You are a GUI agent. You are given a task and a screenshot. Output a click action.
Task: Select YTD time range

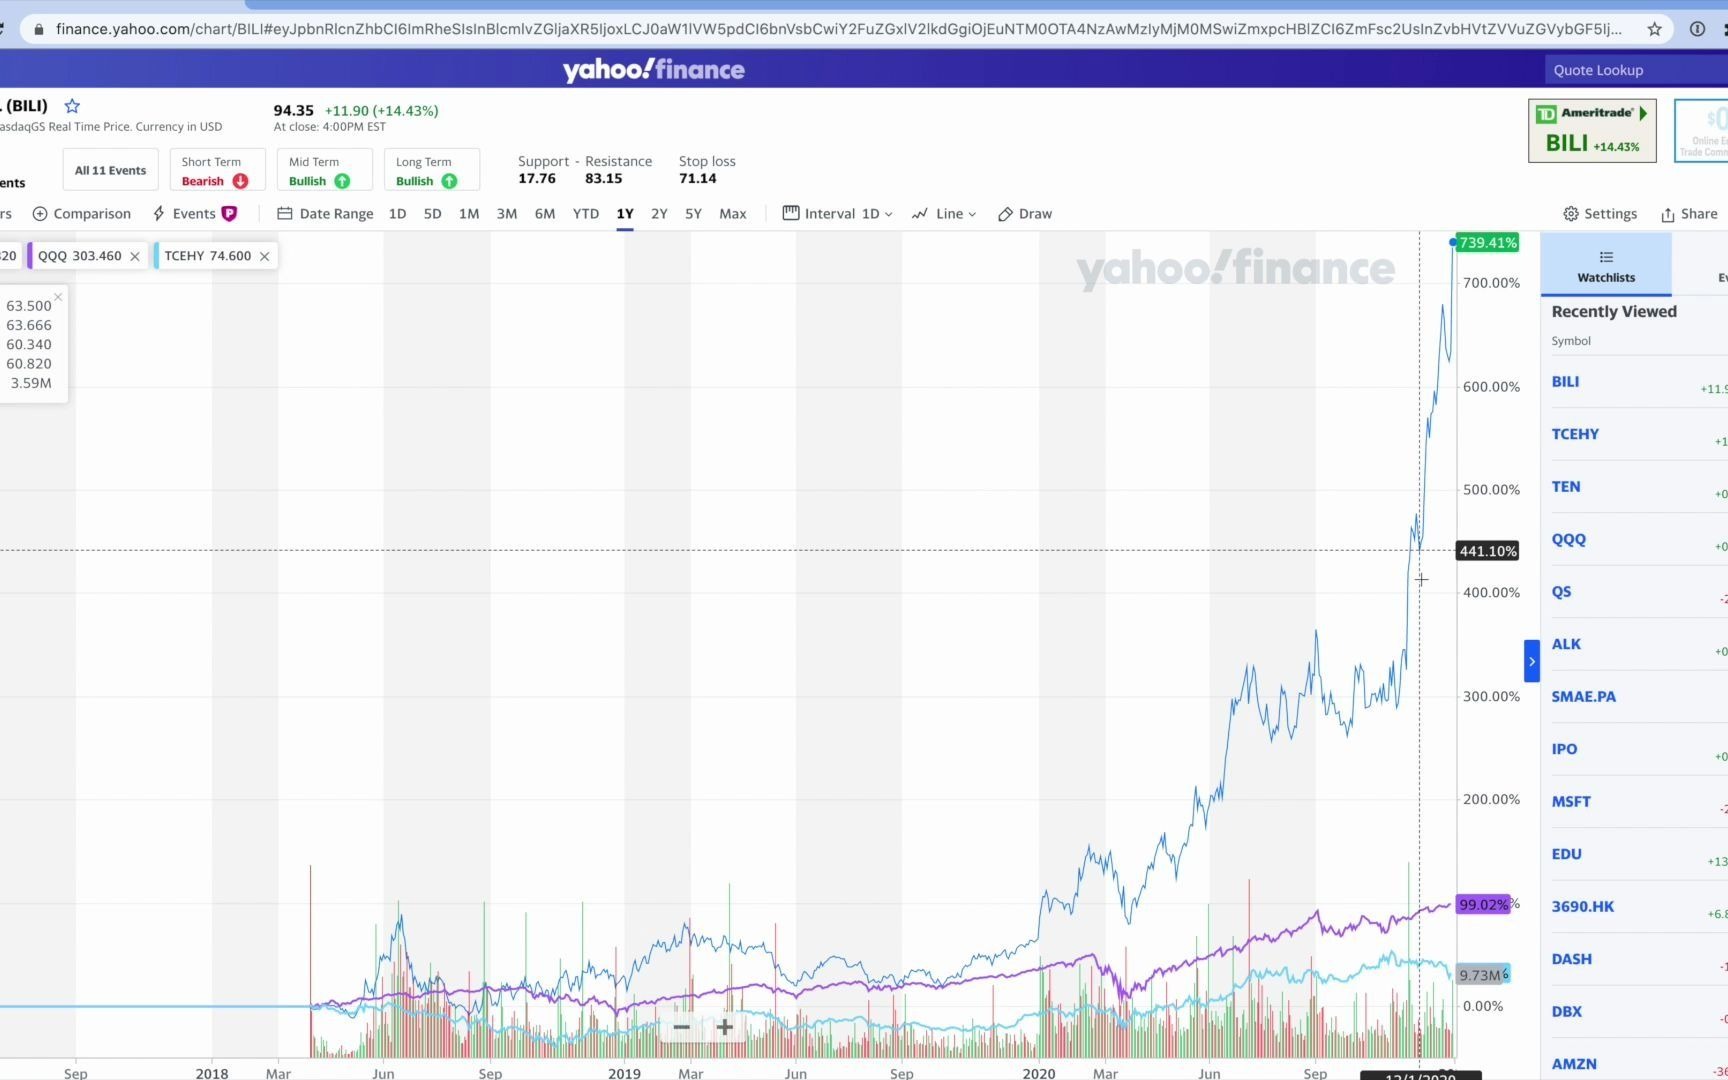click(586, 214)
